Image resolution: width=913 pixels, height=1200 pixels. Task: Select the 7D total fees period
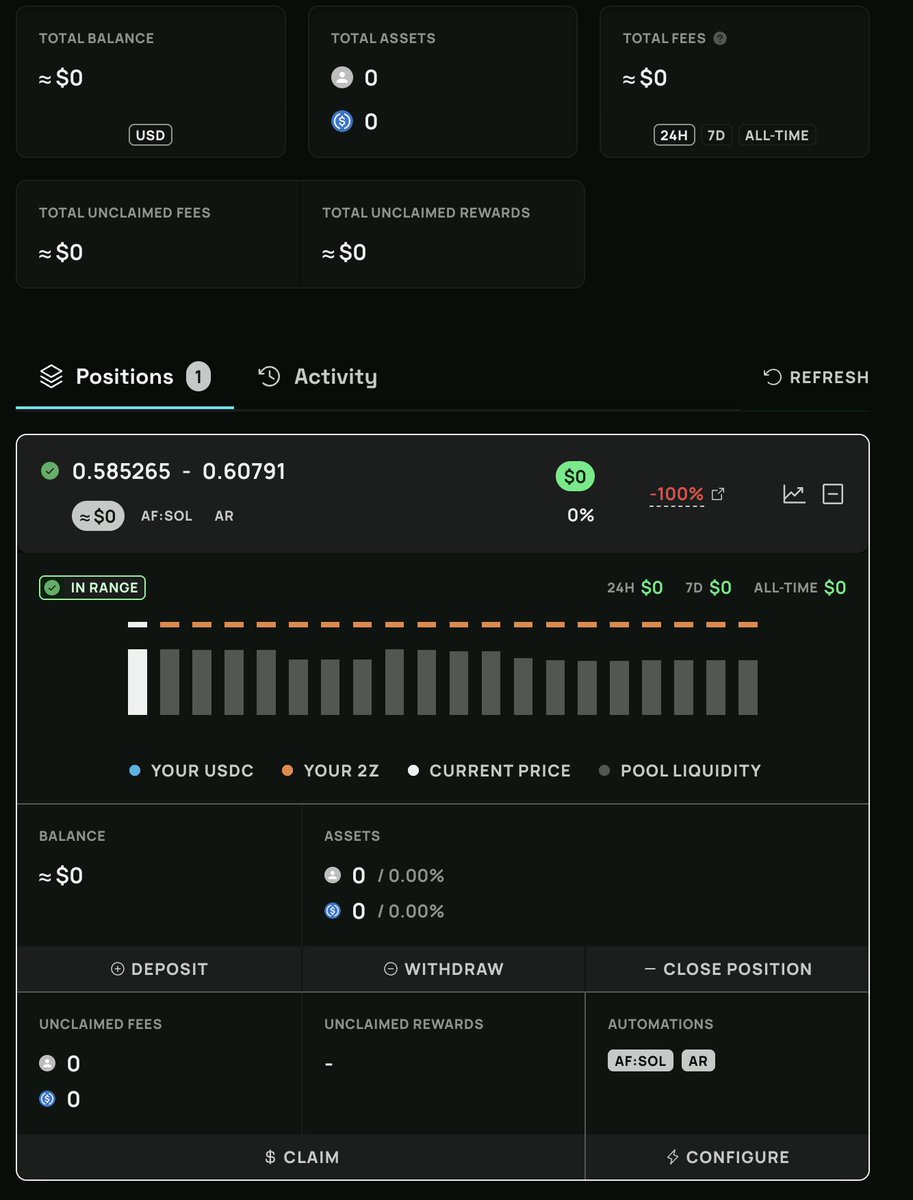click(x=716, y=135)
